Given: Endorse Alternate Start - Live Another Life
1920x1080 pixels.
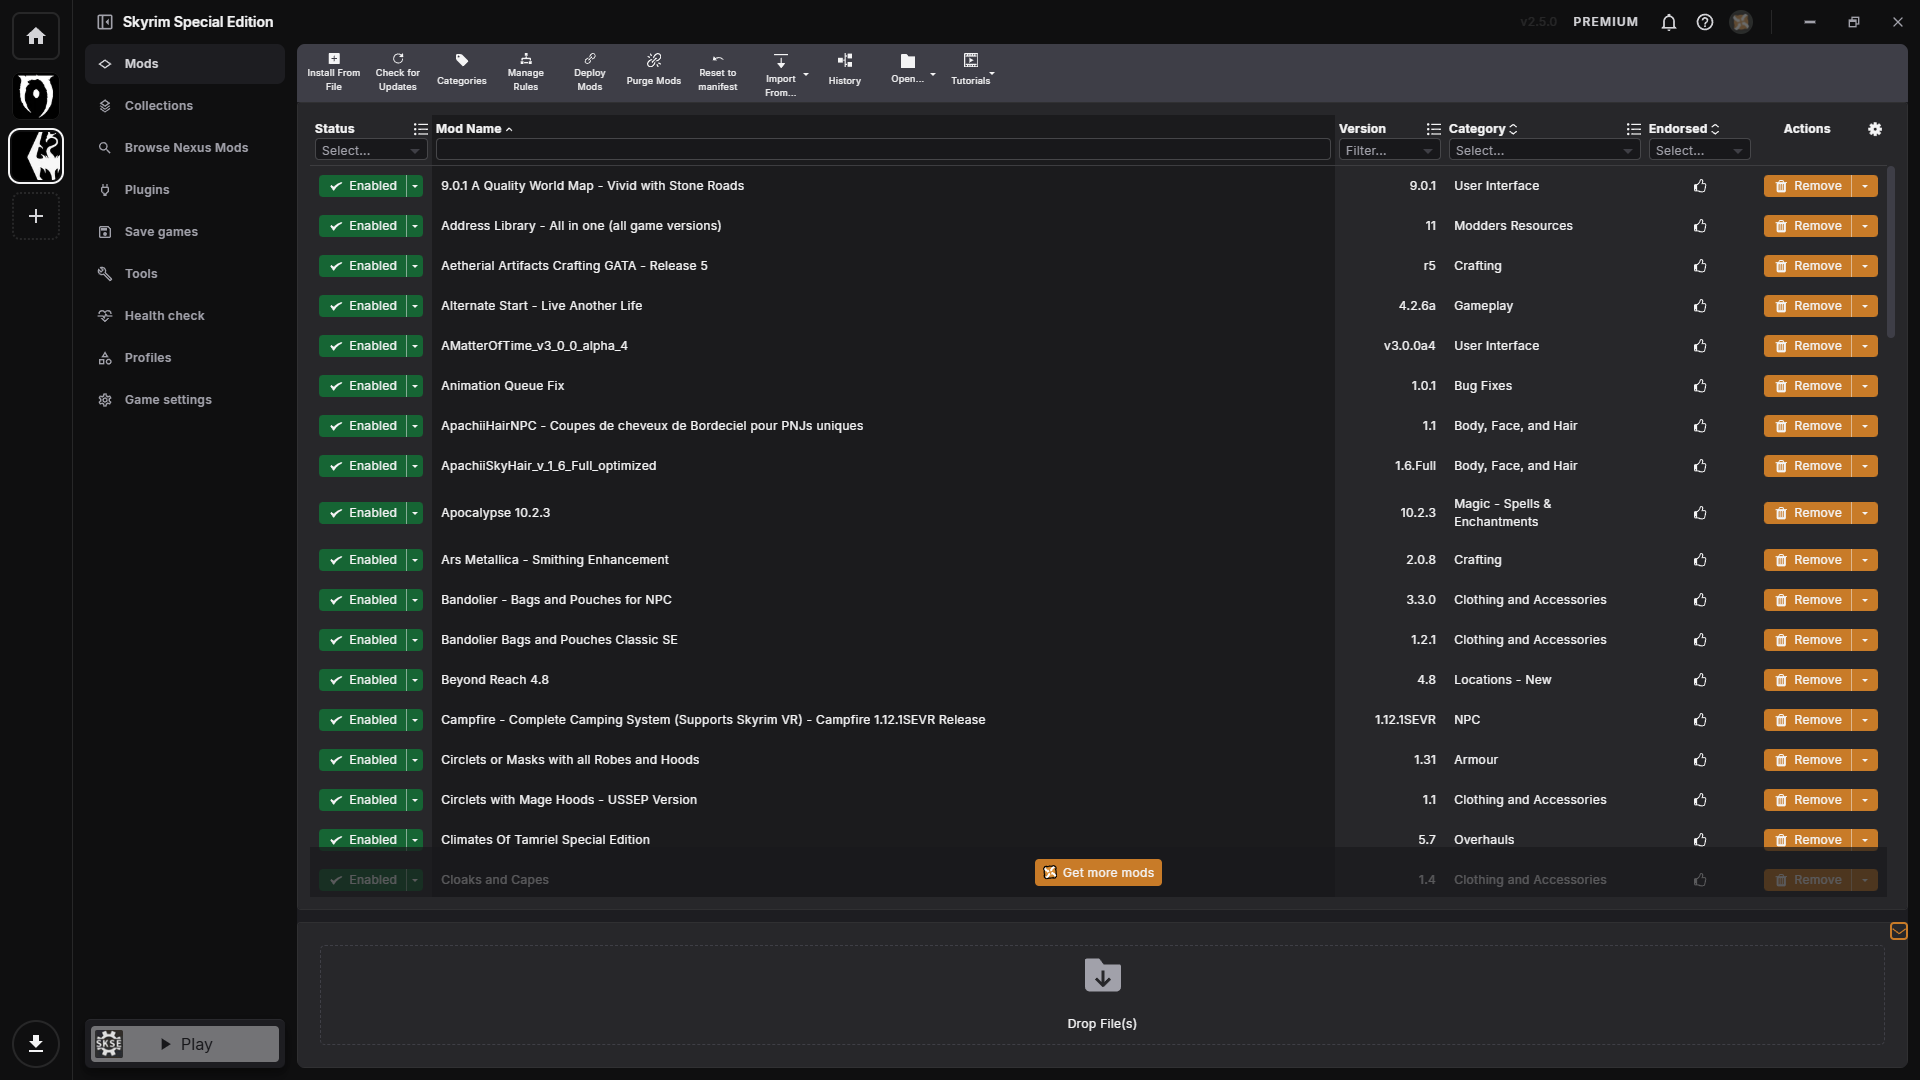Looking at the screenshot, I should tap(1700, 306).
